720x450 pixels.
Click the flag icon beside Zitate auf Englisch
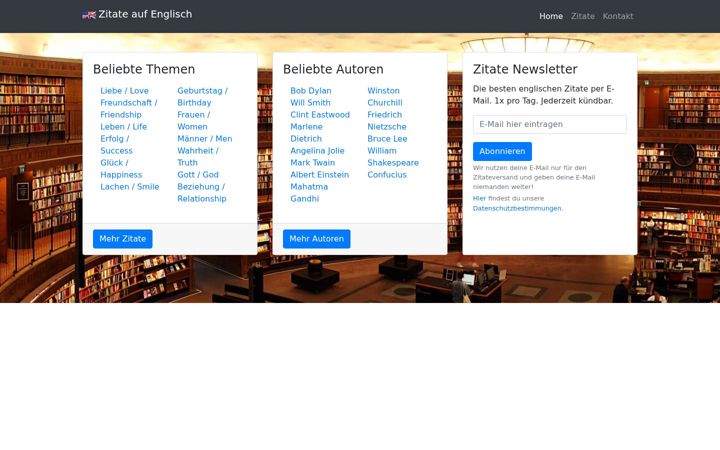89,15
